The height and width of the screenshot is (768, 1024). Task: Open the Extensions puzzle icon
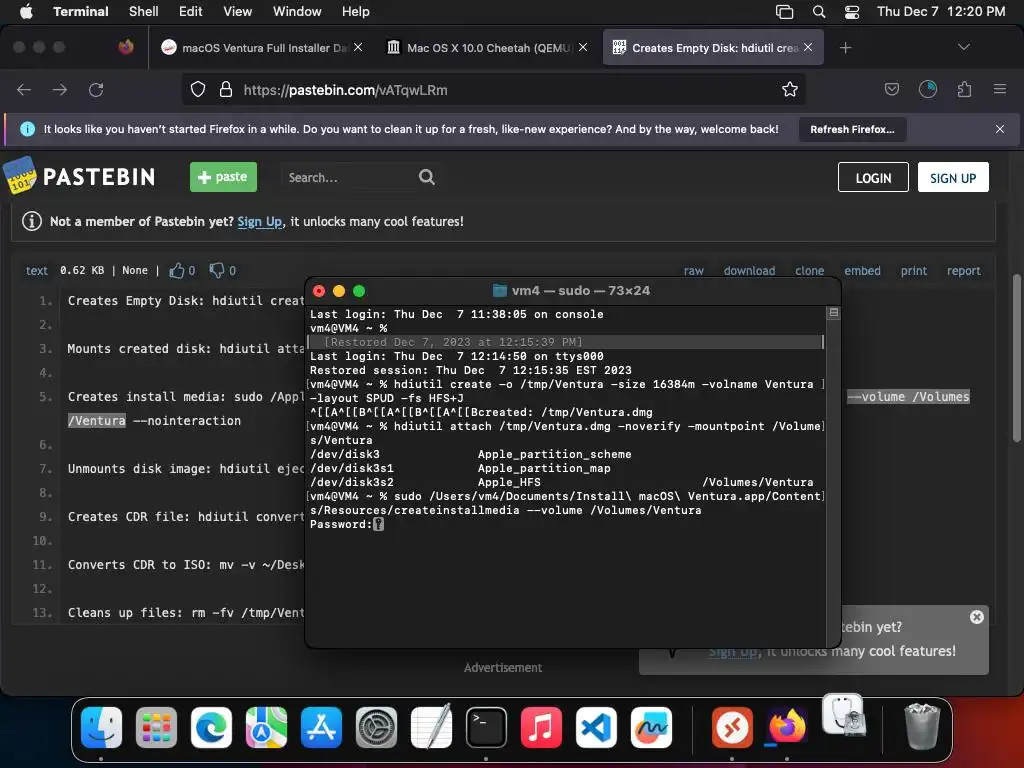click(965, 89)
